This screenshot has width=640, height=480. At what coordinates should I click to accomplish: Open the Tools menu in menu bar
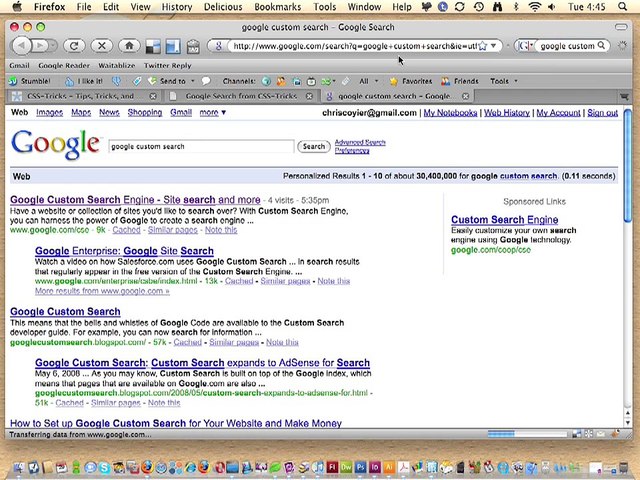pos(324,7)
